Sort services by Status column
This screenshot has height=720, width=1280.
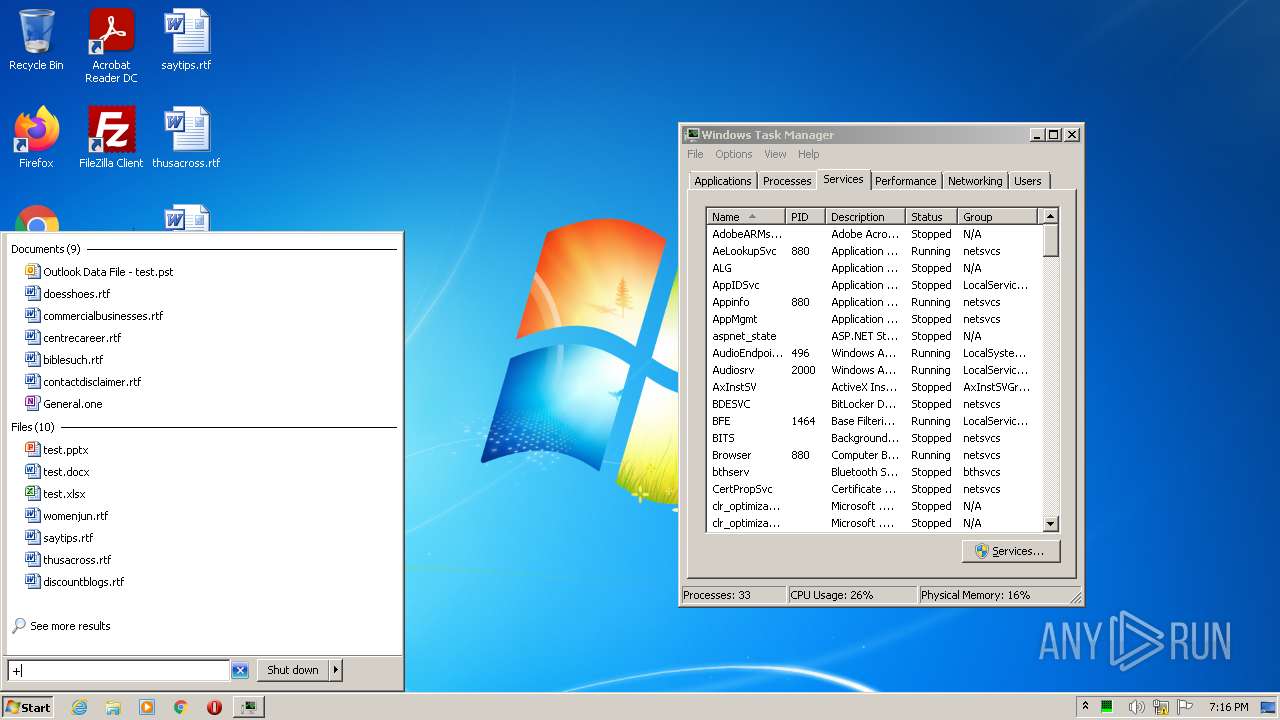tap(931, 217)
